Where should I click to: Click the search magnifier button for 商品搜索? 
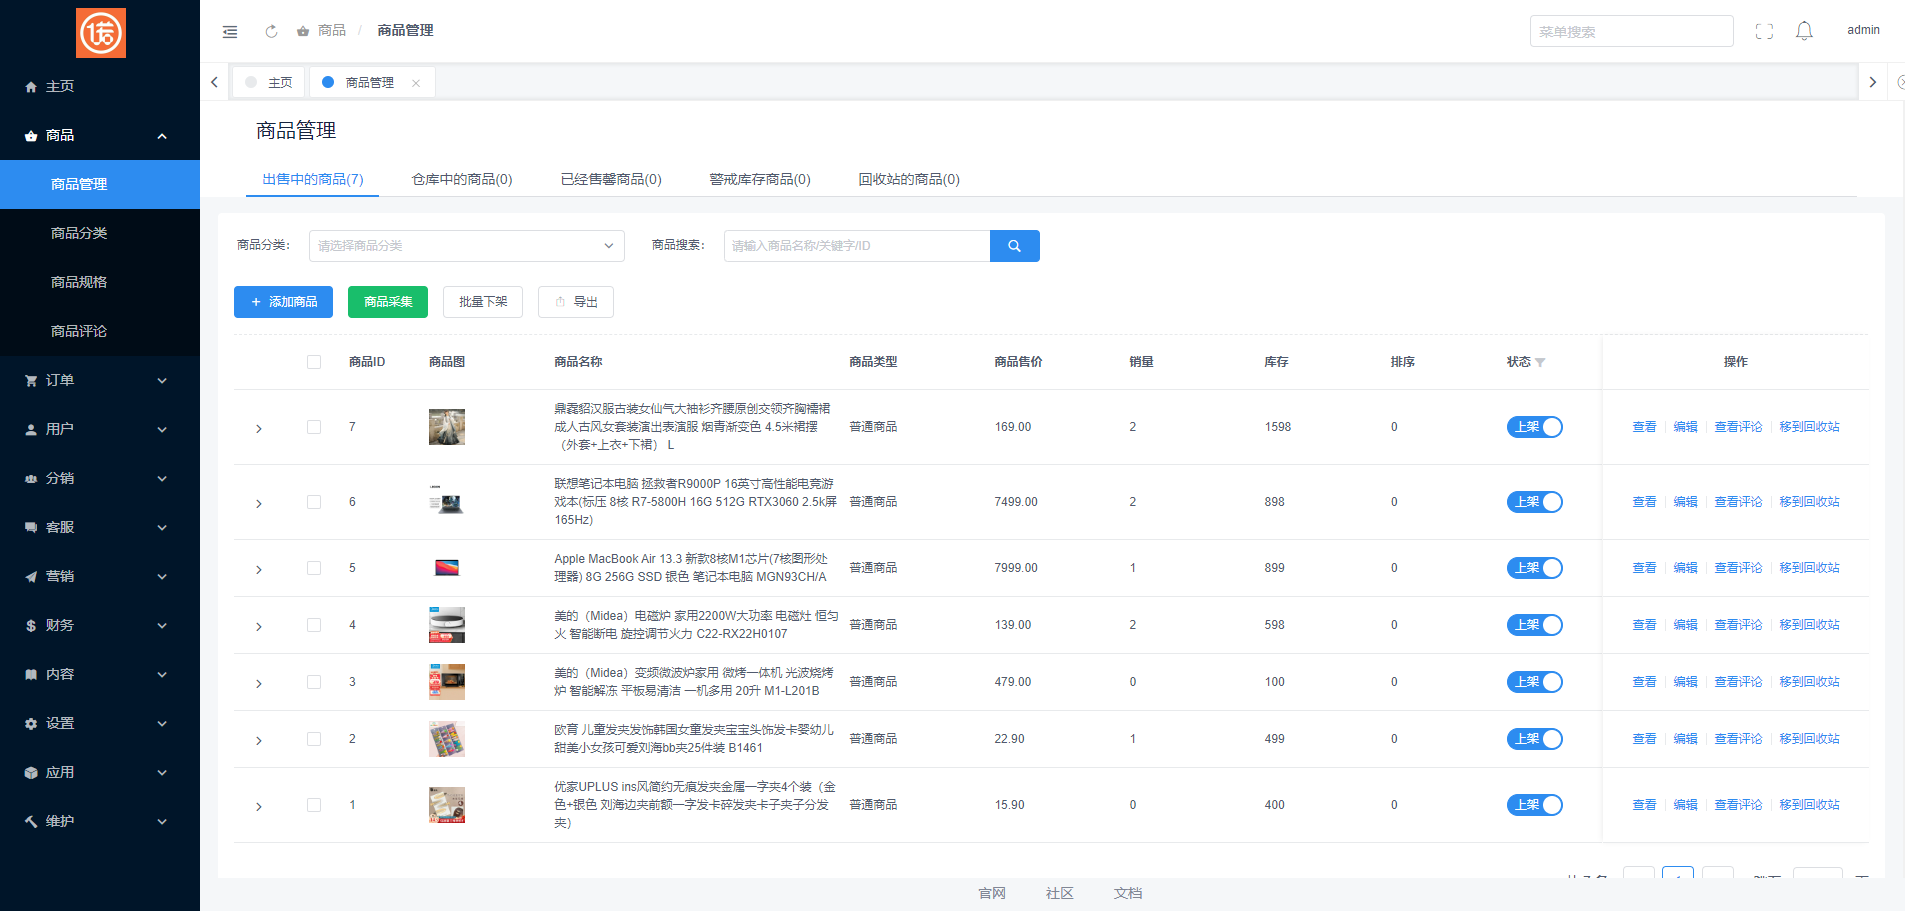coord(1015,245)
